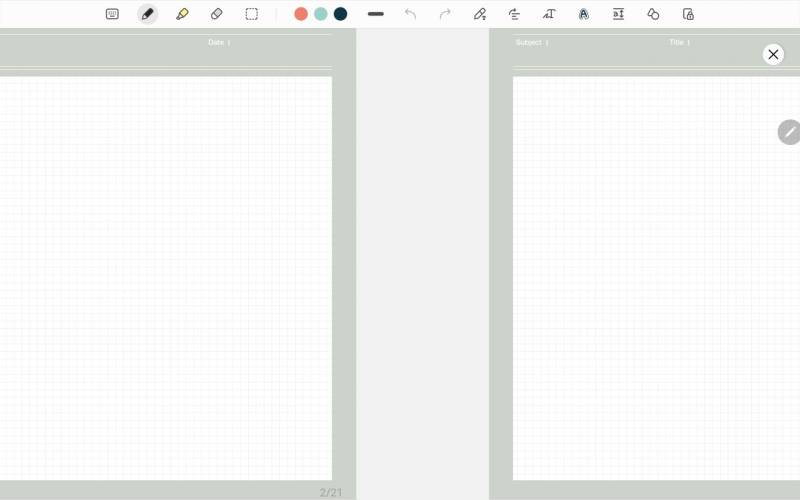This screenshot has width=800, height=500.
Task: Switch to keyboard text input tool
Action: click(x=112, y=14)
